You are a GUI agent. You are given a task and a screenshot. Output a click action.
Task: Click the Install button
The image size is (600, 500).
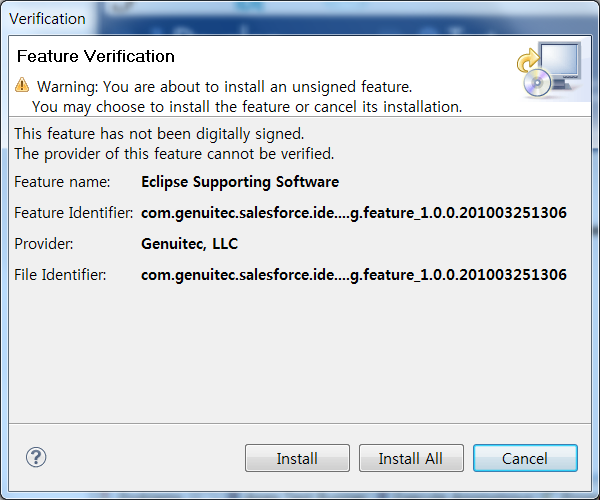(x=297, y=458)
